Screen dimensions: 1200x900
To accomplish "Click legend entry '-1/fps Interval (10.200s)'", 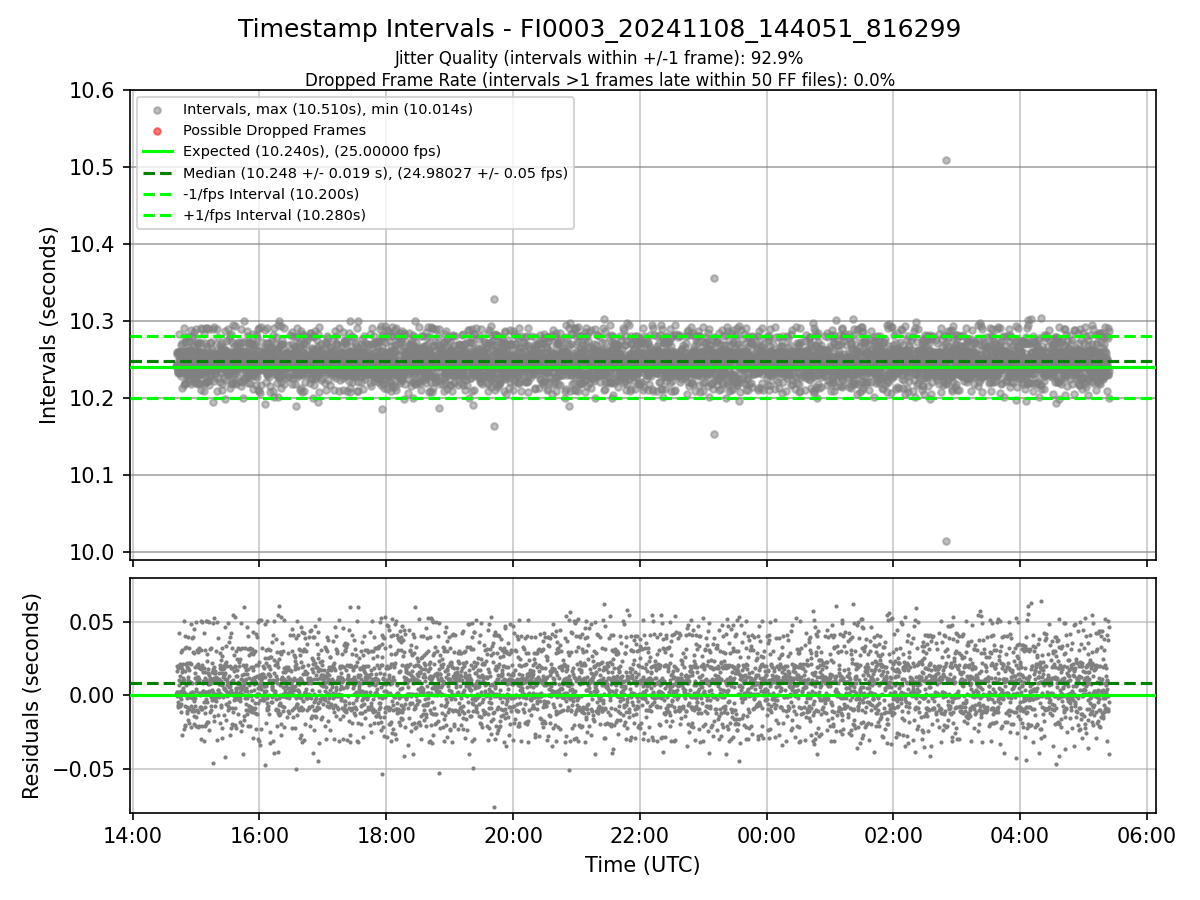I will [x=271, y=194].
